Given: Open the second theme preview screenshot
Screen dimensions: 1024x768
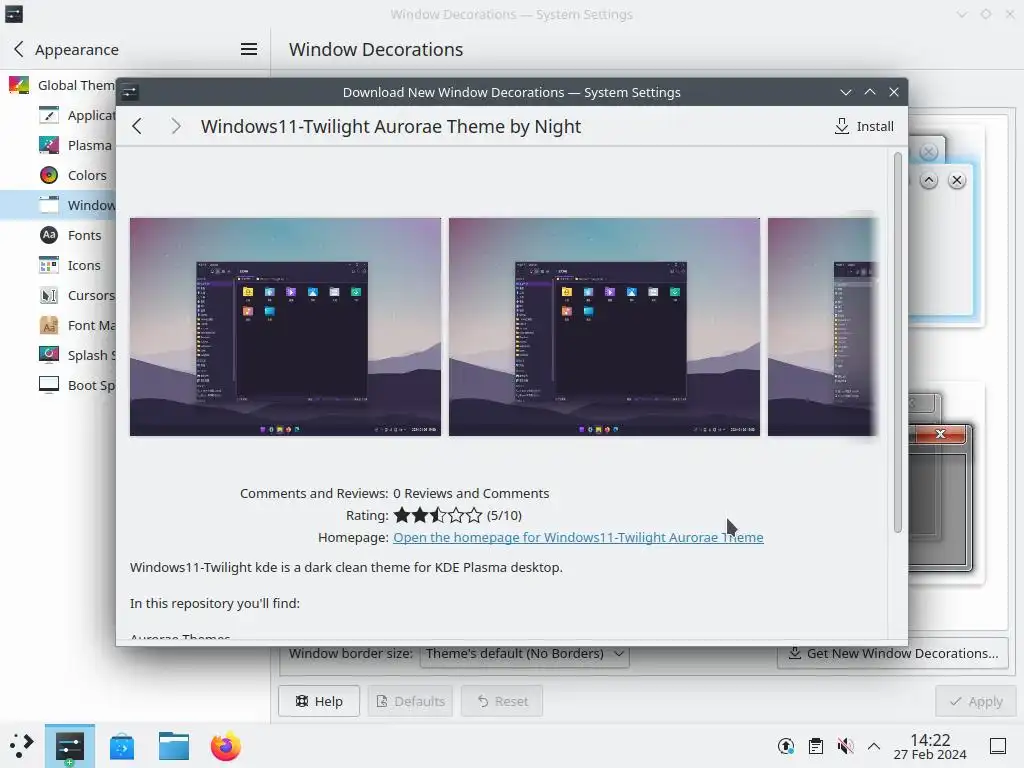Looking at the screenshot, I should click(604, 327).
